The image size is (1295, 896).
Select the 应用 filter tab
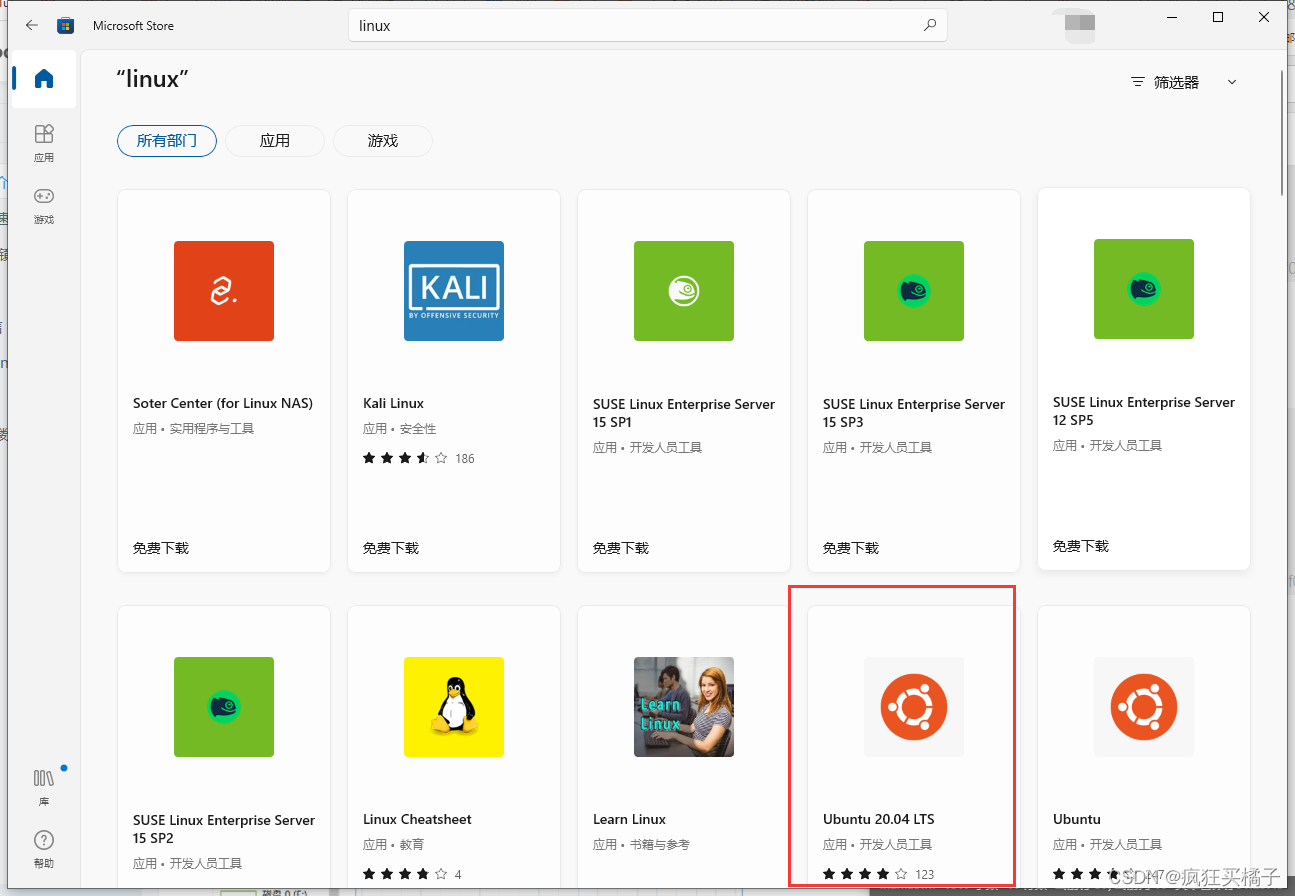(x=275, y=141)
